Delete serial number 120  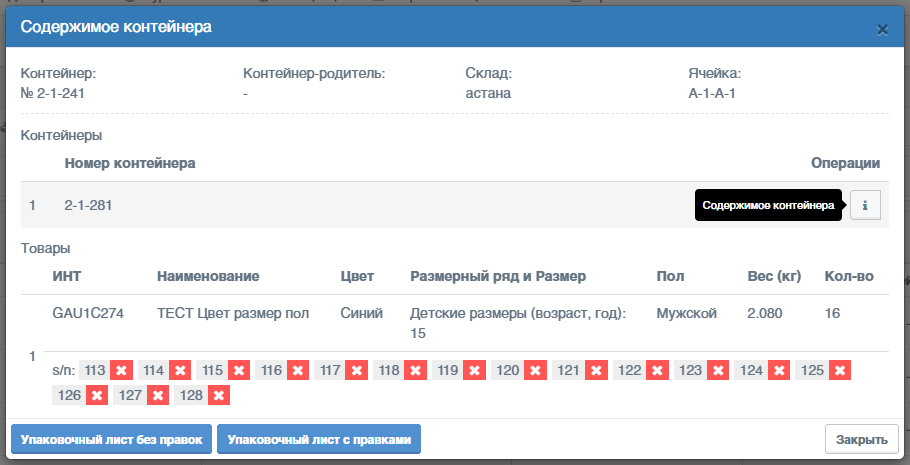point(535,370)
